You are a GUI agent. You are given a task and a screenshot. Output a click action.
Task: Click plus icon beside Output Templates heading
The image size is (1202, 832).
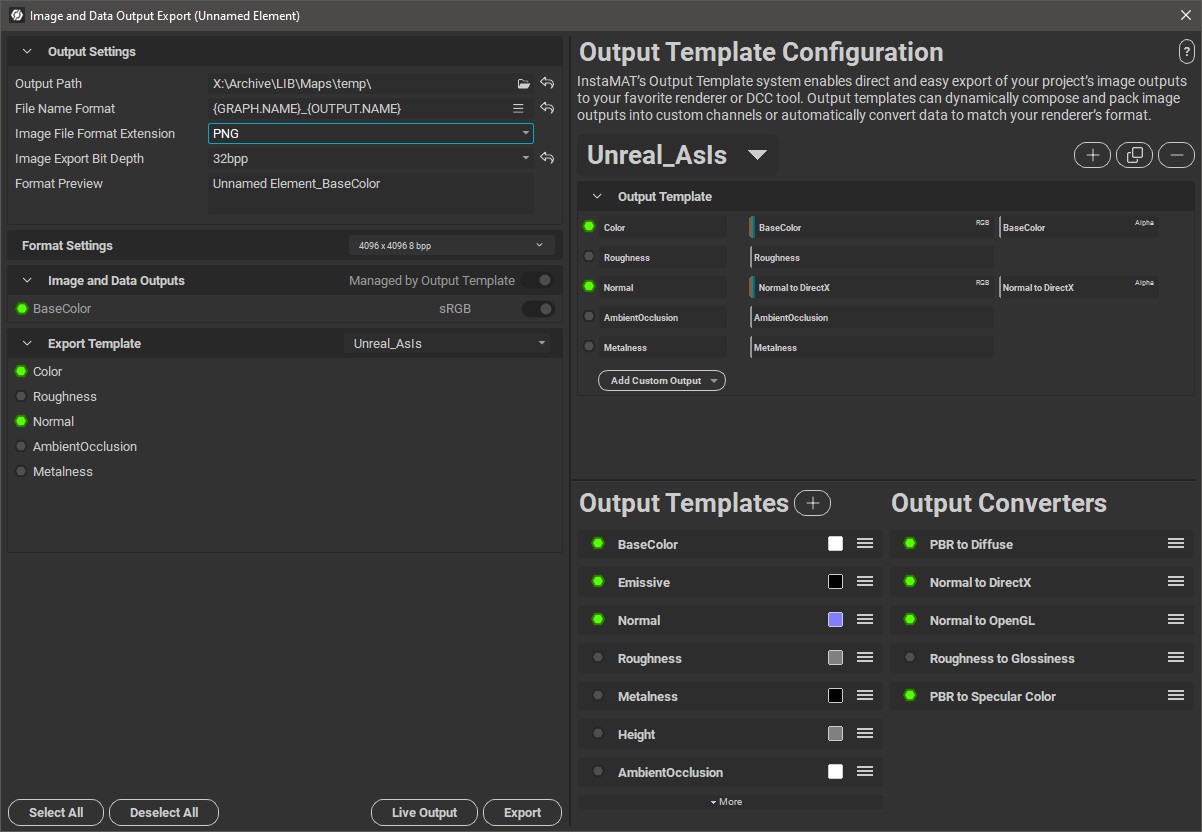pos(812,503)
